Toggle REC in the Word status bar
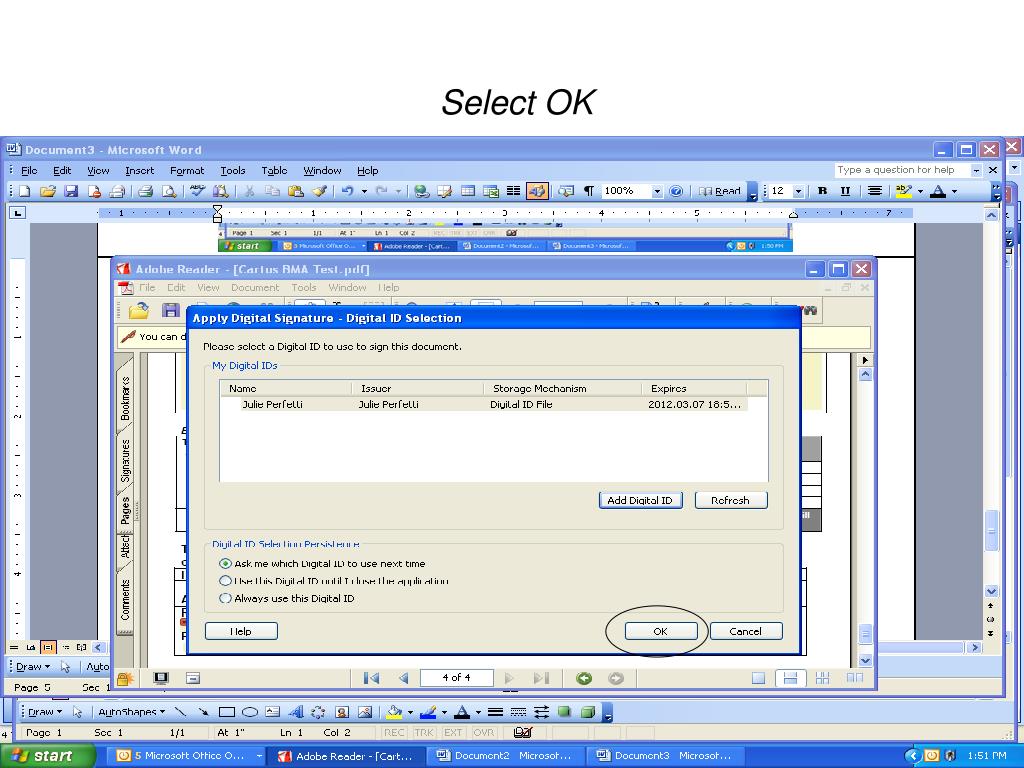 pos(394,733)
